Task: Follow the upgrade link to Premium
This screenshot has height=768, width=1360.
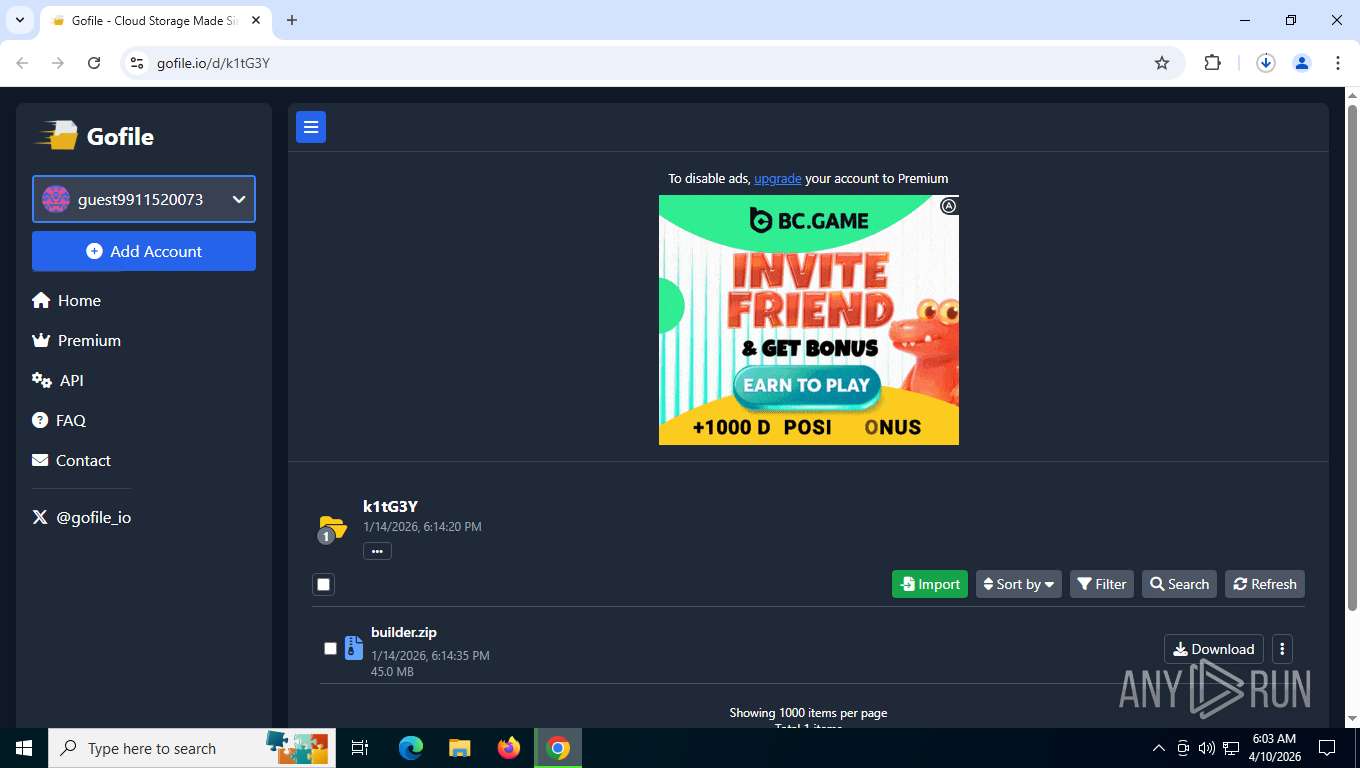Action: (x=778, y=178)
